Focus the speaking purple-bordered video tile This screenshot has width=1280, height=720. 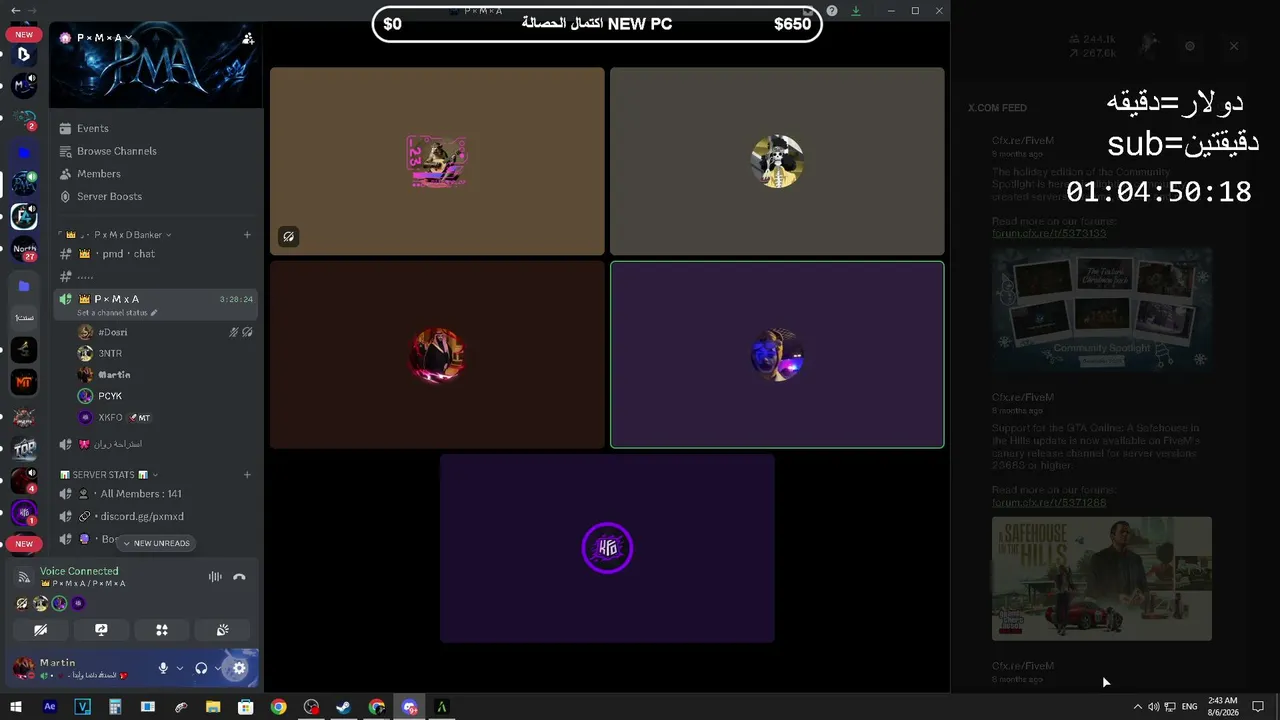pos(777,355)
